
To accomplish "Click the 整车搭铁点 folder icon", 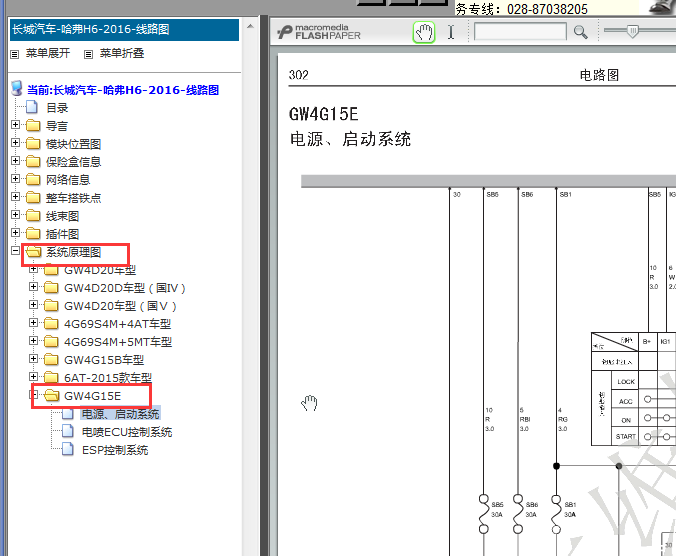I will pyautogui.click(x=33, y=198).
